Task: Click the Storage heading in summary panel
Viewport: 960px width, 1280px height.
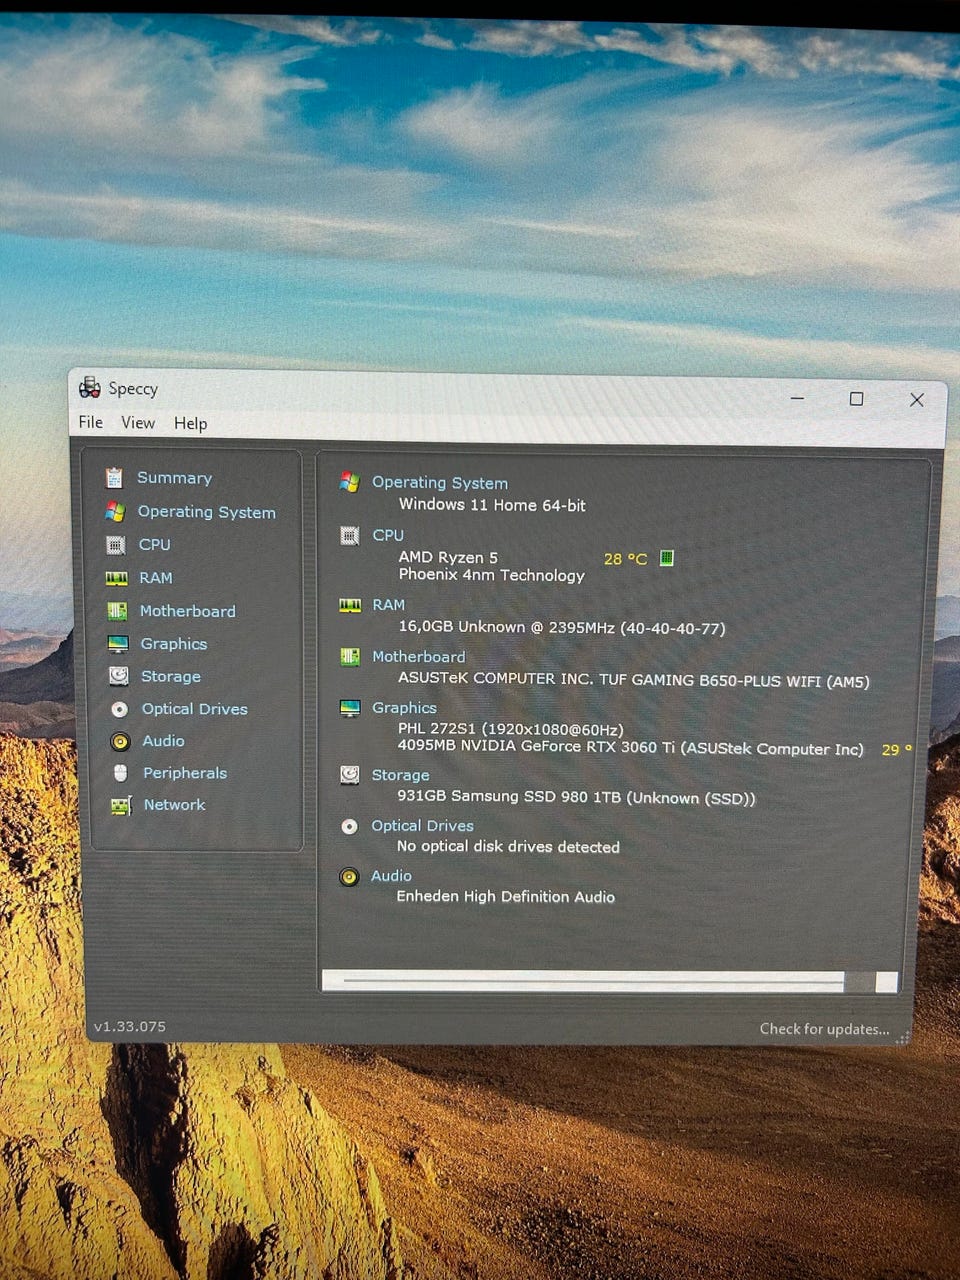Action: coord(400,775)
